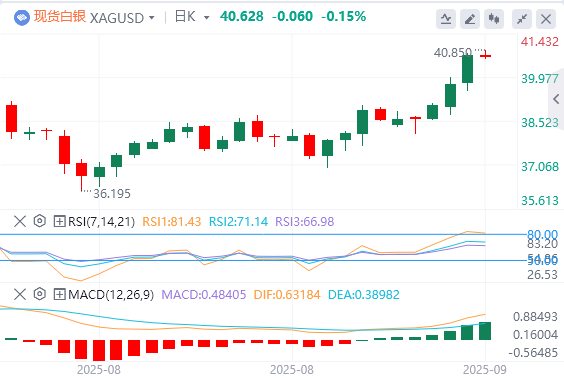Expand the side panel with left chevron

click(556, 99)
